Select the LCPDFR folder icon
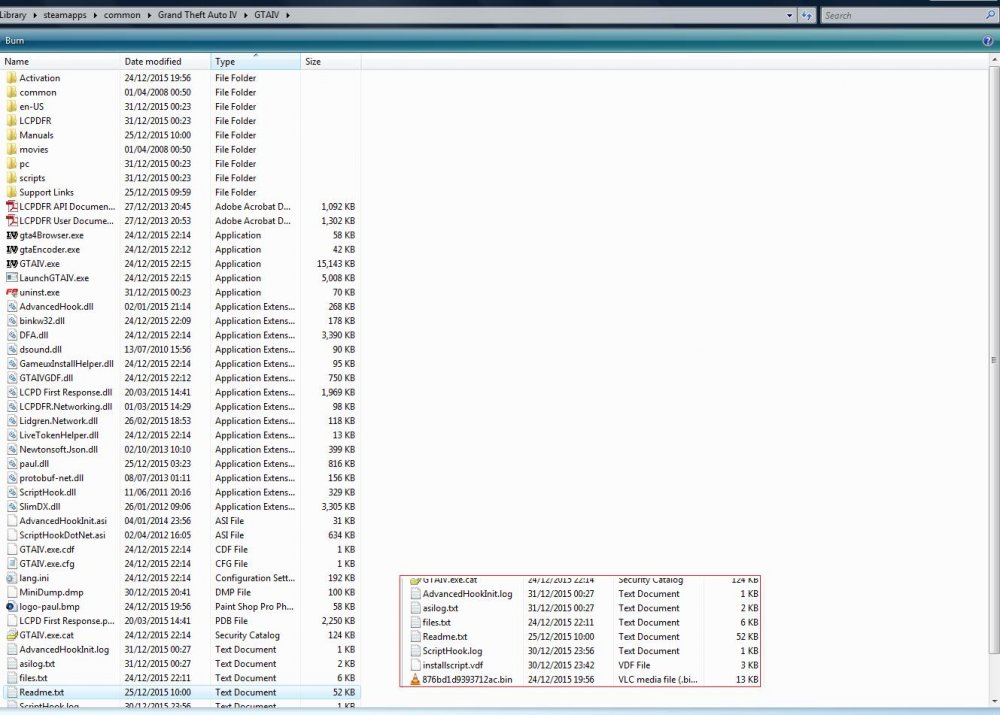 [x=11, y=121]
